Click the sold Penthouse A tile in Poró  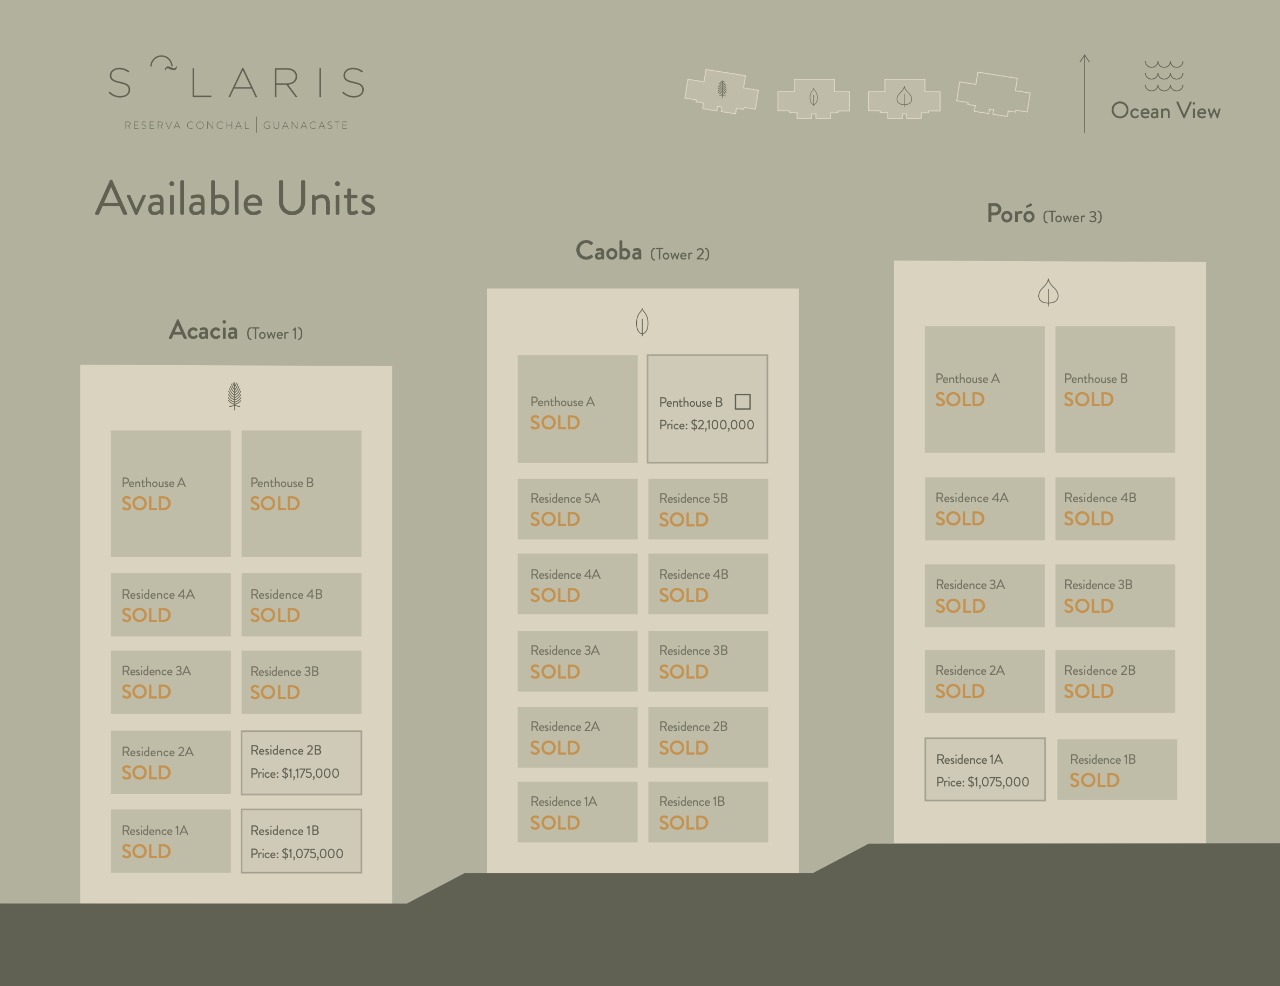point(984,389)
